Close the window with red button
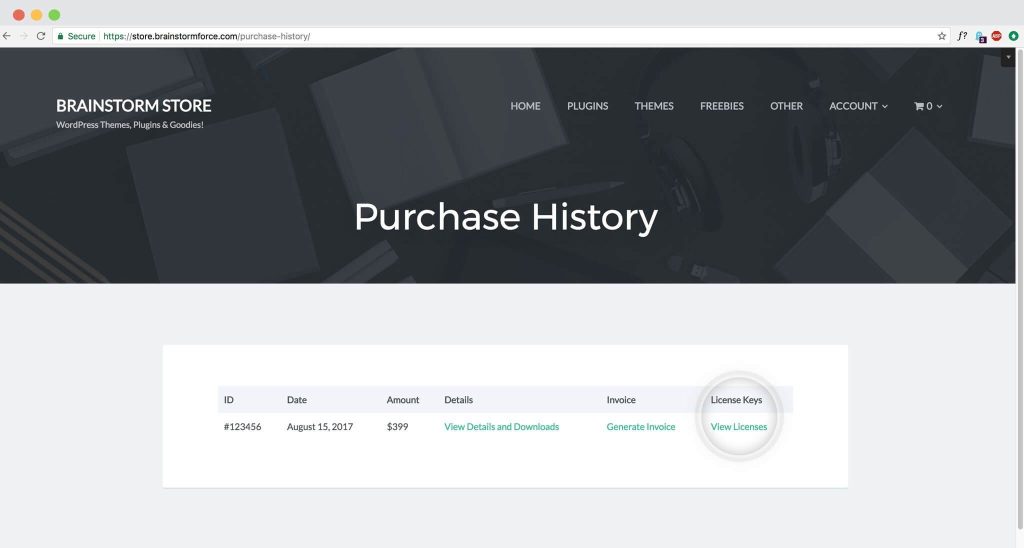The height and width of the screenshot is (548, 1024). coord(18,14)
